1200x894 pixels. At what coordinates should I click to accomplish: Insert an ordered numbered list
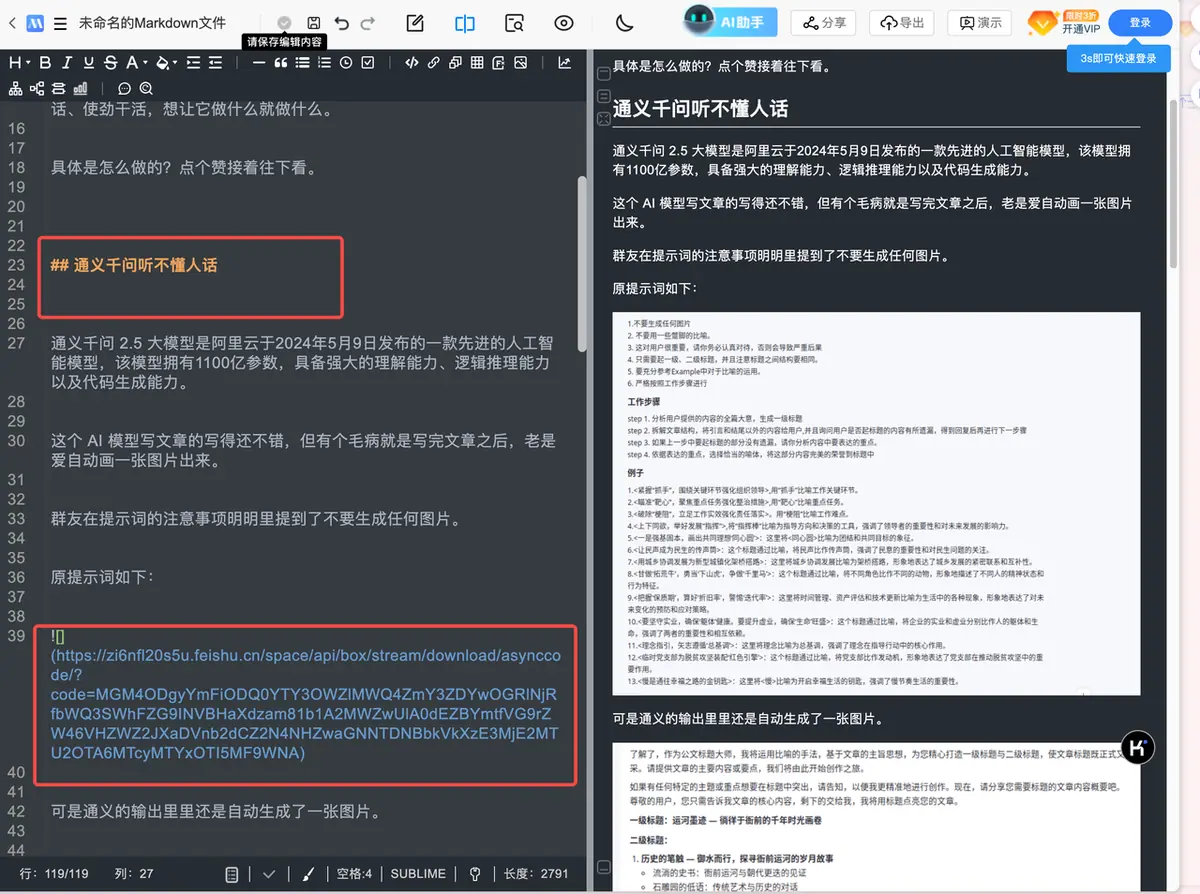pos(324,63)
